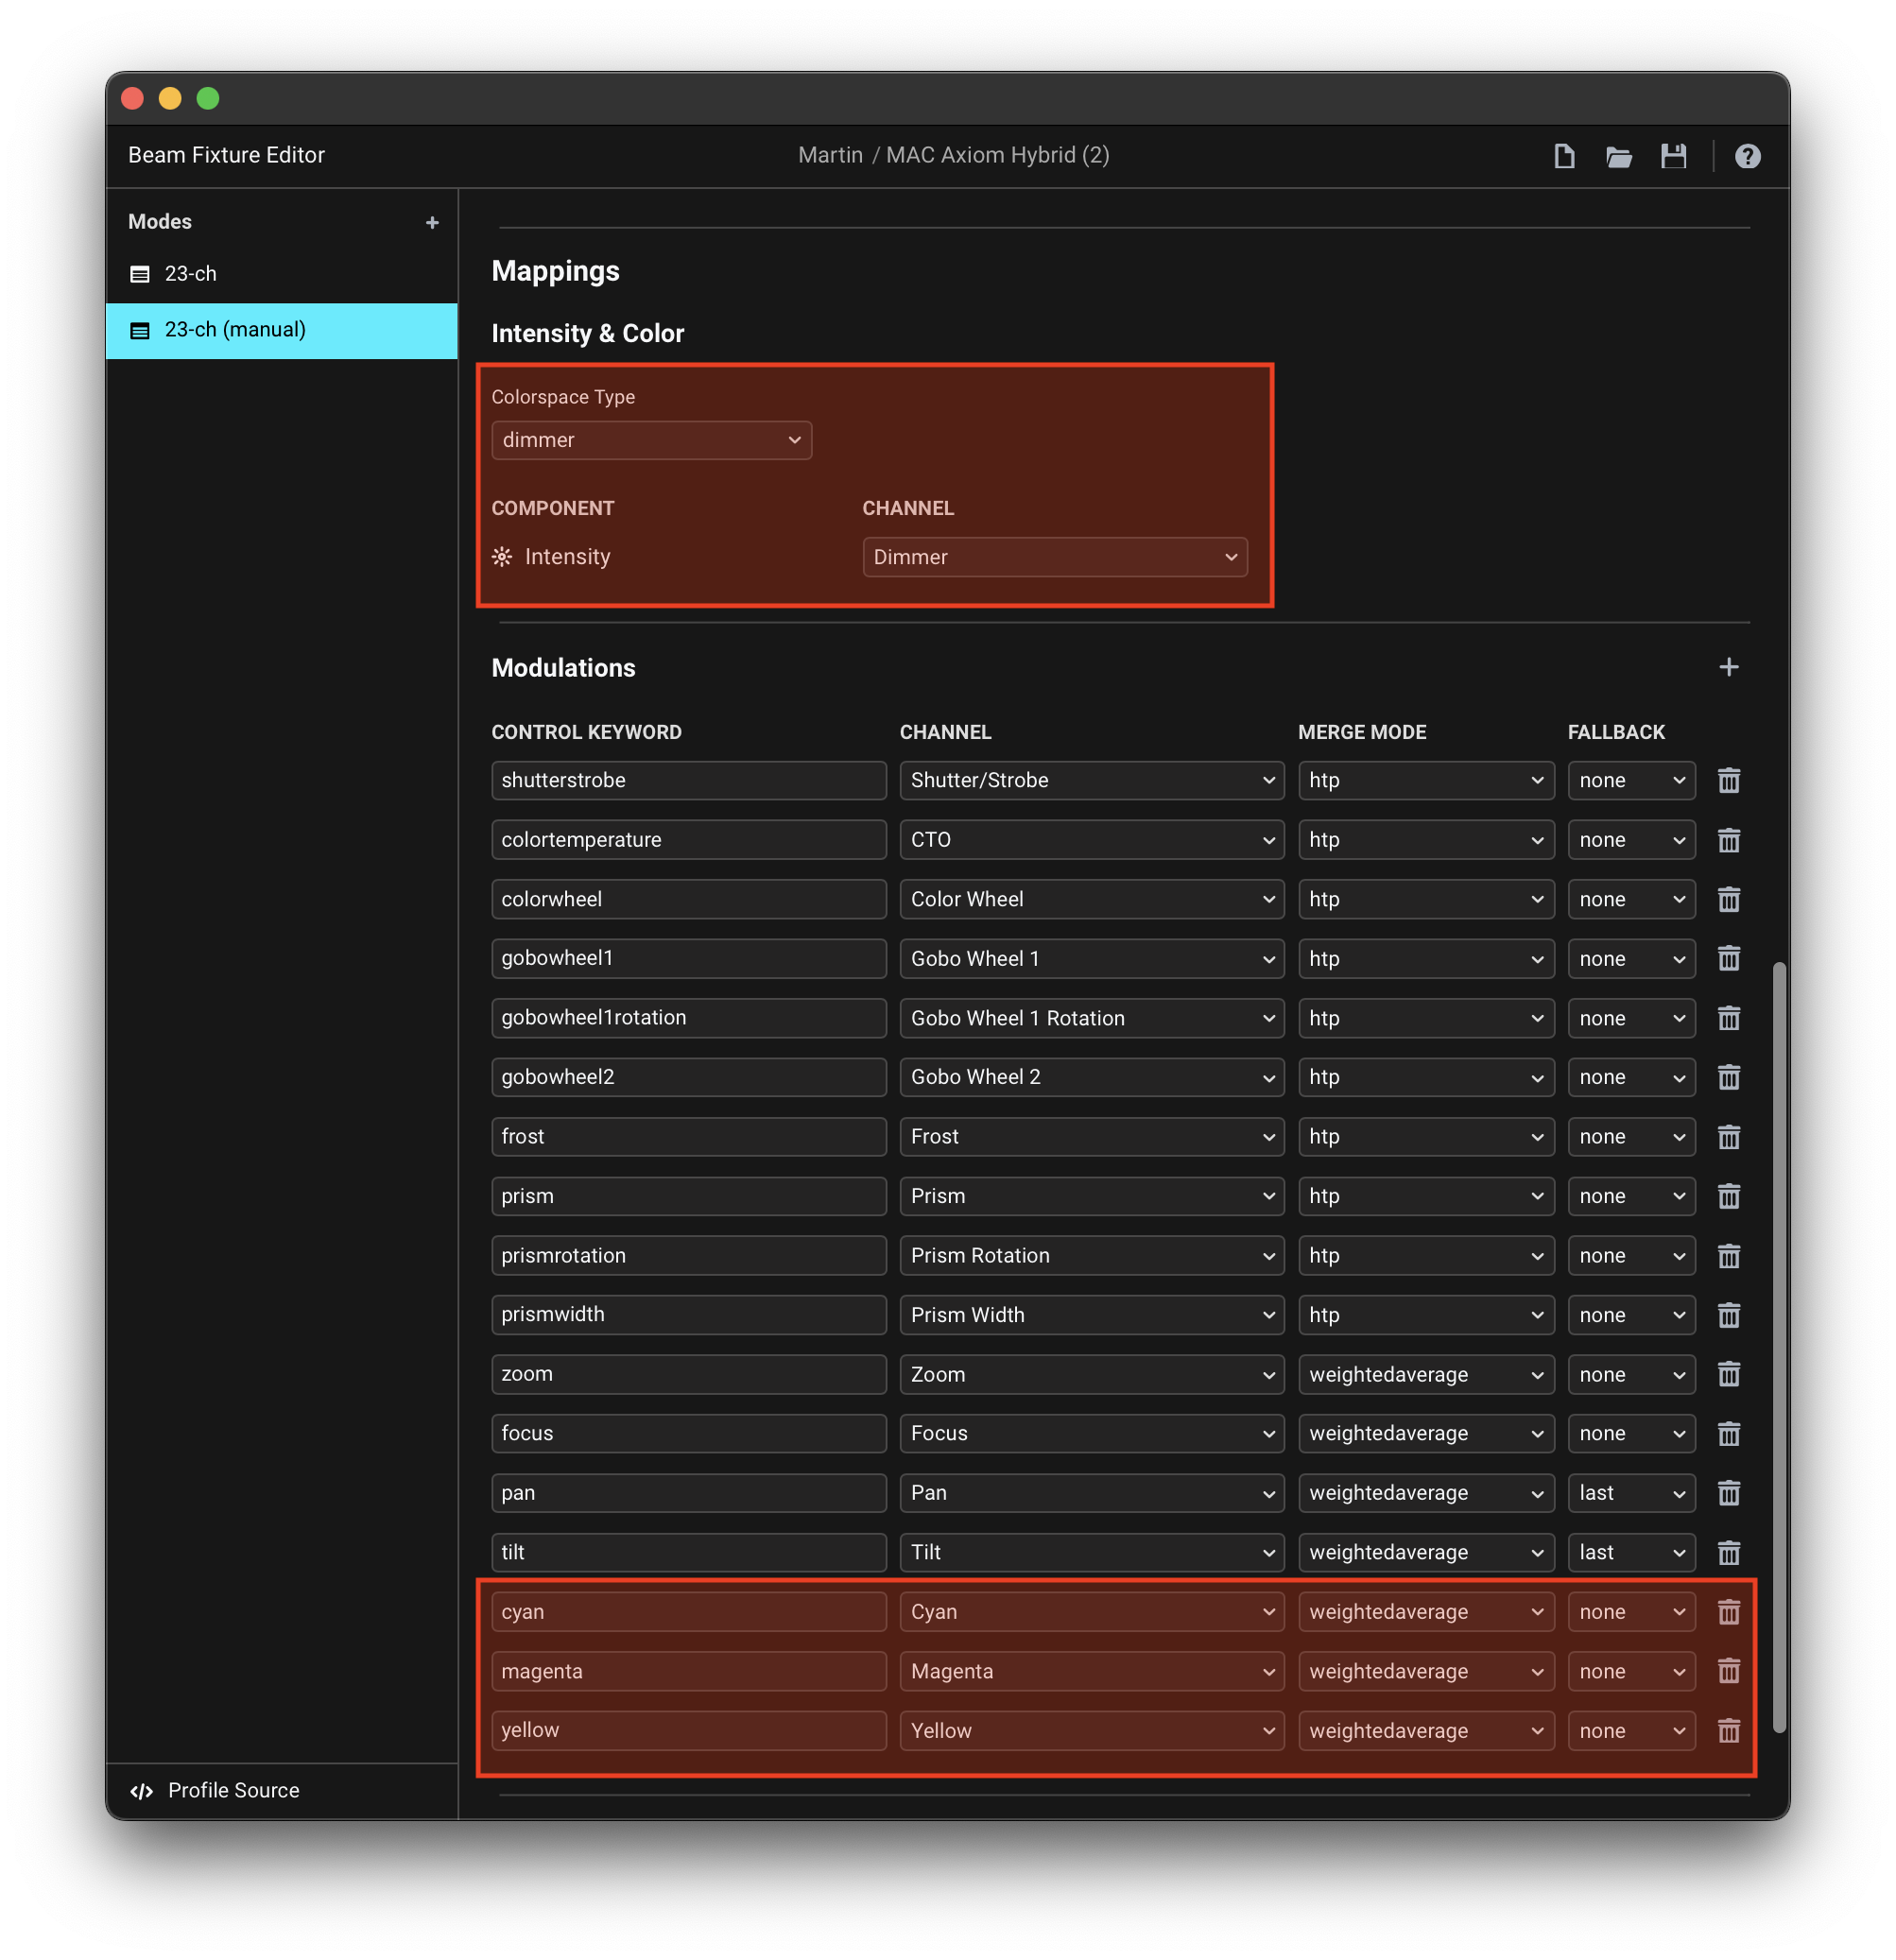Click the colortemperature keyword field
1896x1960 pixels.
pos(688,840)
